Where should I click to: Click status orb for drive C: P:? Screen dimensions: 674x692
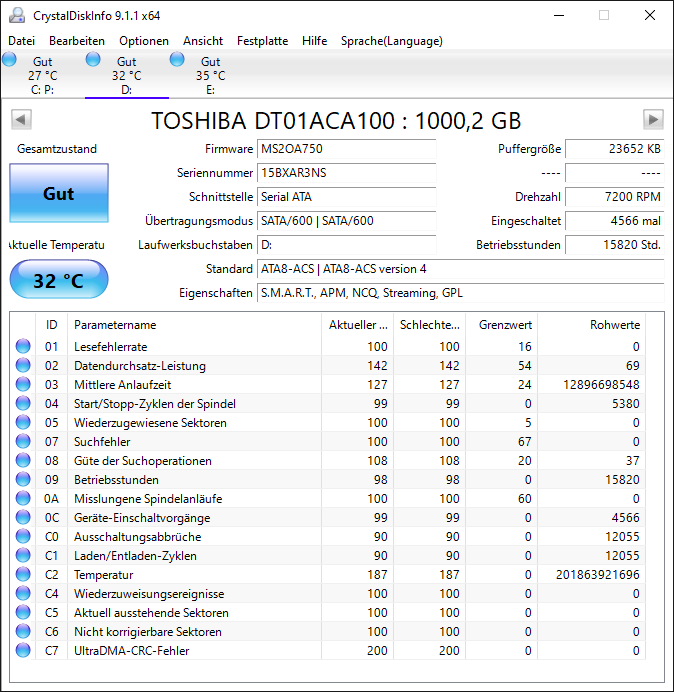[x=9, y=59]
